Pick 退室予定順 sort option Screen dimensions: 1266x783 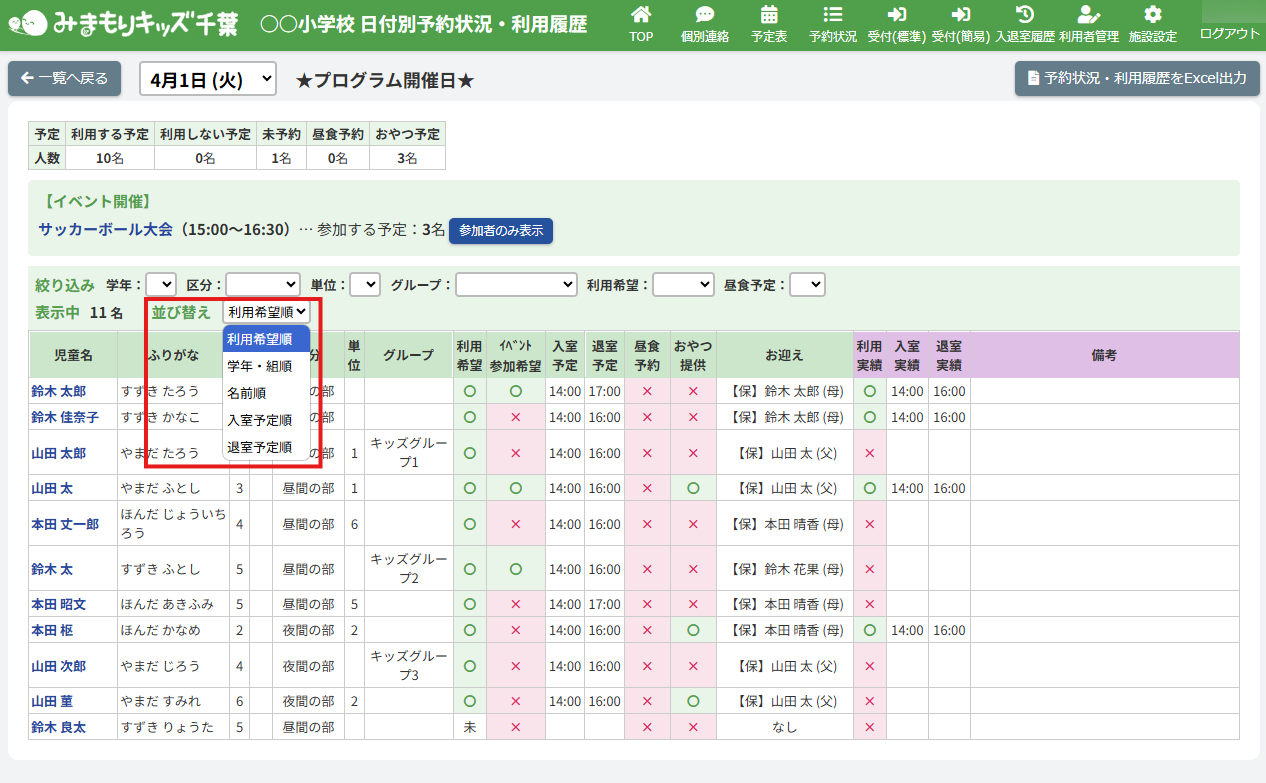tap(260, 447)
